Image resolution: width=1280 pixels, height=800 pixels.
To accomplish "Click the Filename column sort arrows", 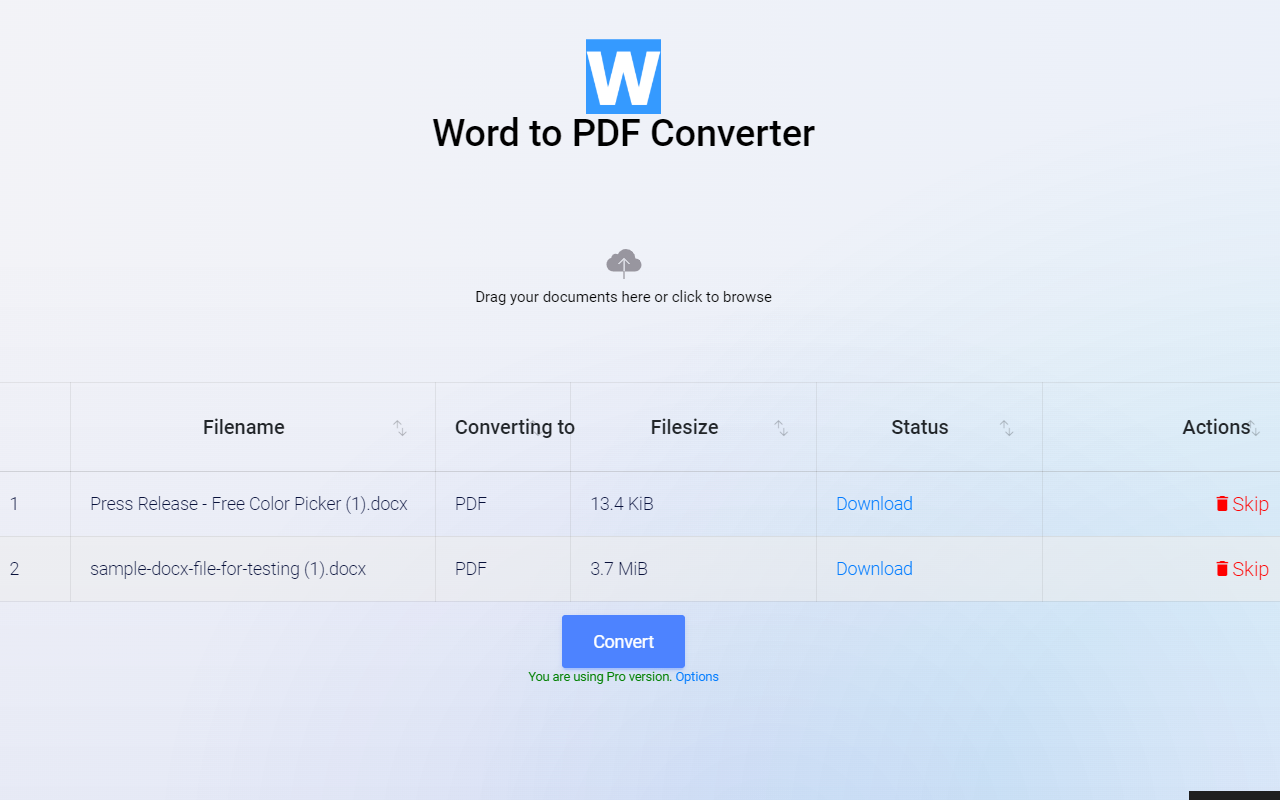I will coord(400,428).
